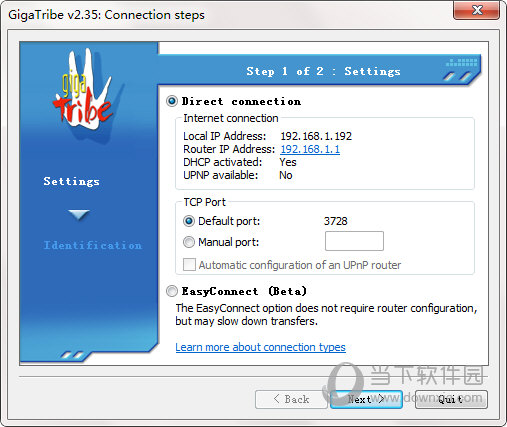Open Learn more about connection types link

pos(260,347)
